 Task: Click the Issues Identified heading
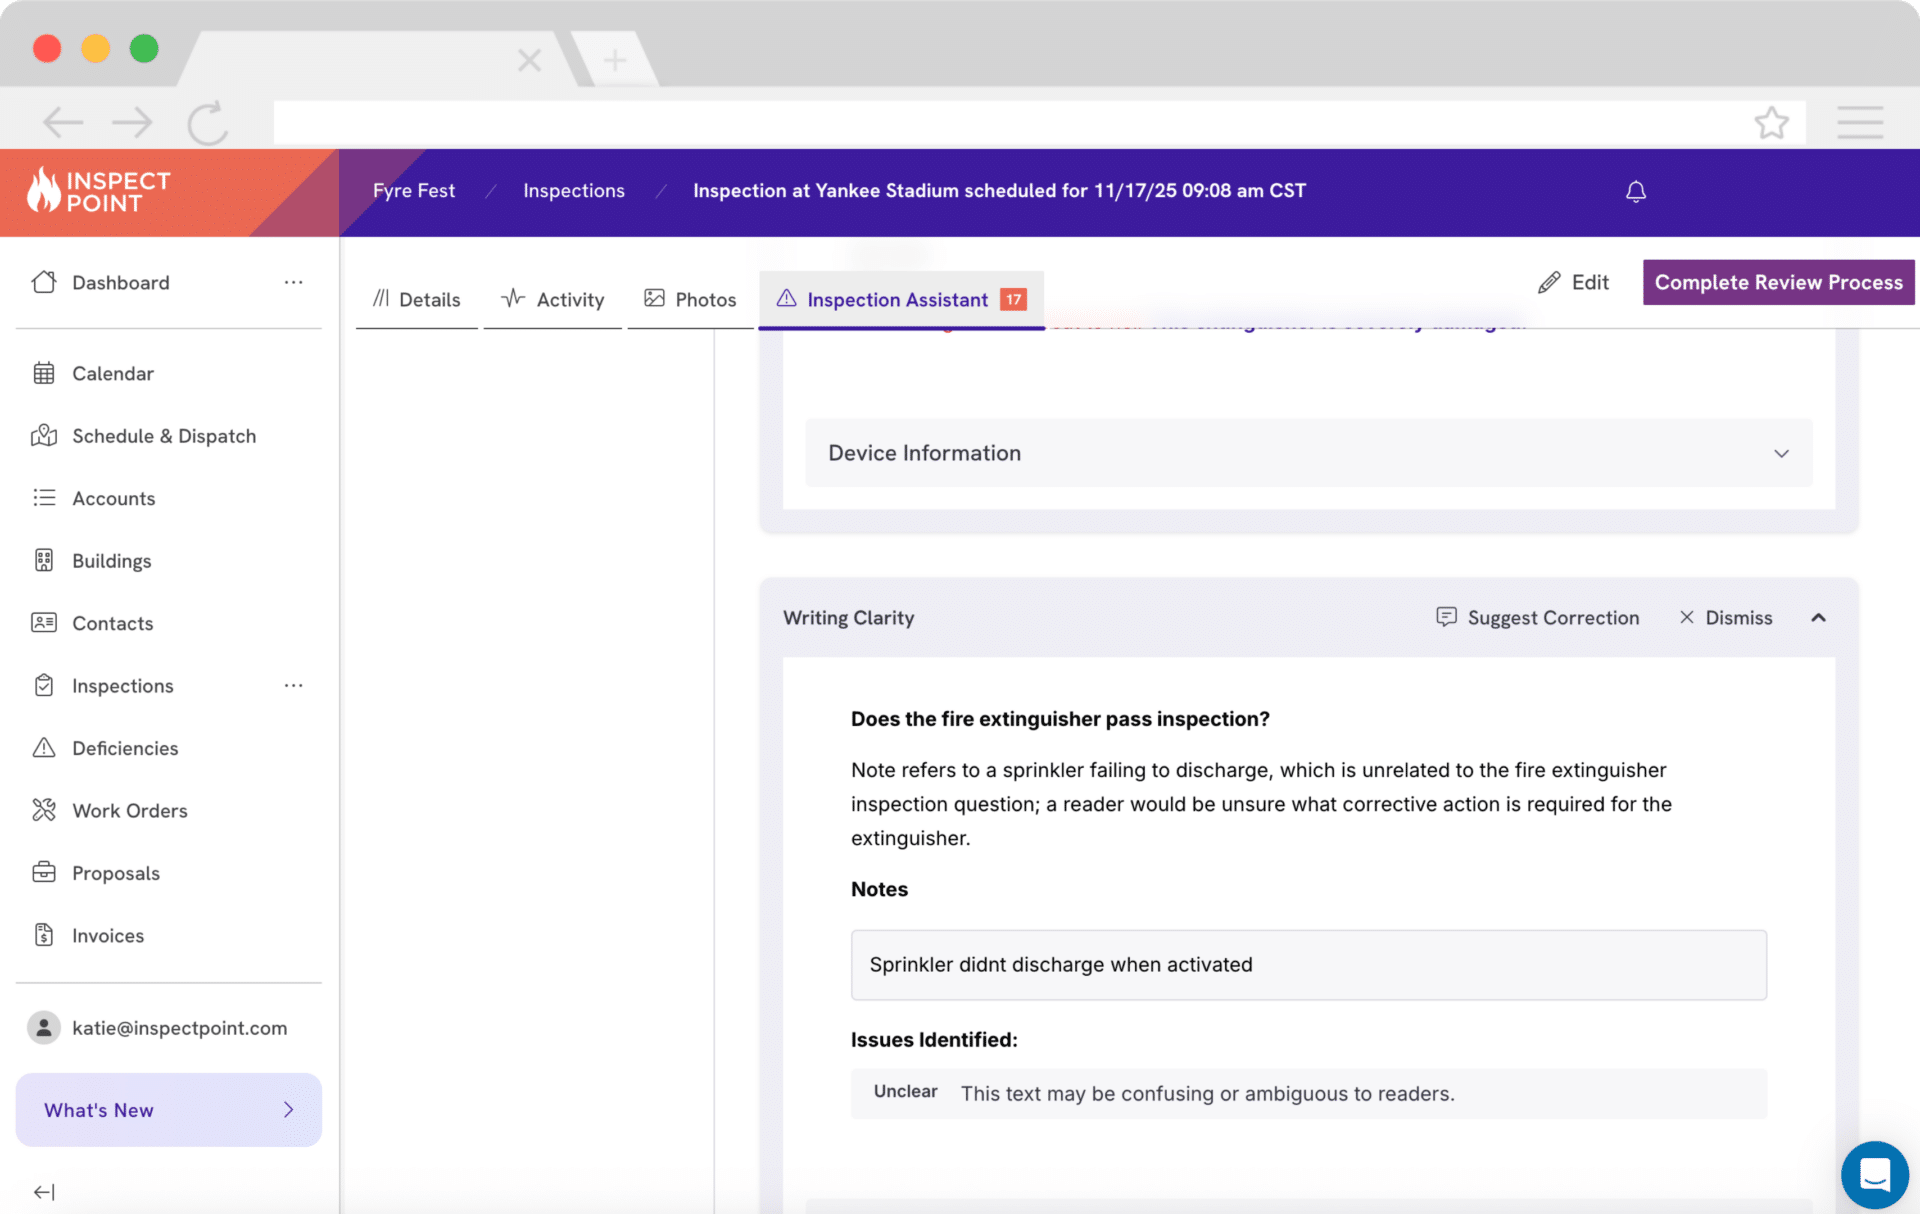(934, 1040)
